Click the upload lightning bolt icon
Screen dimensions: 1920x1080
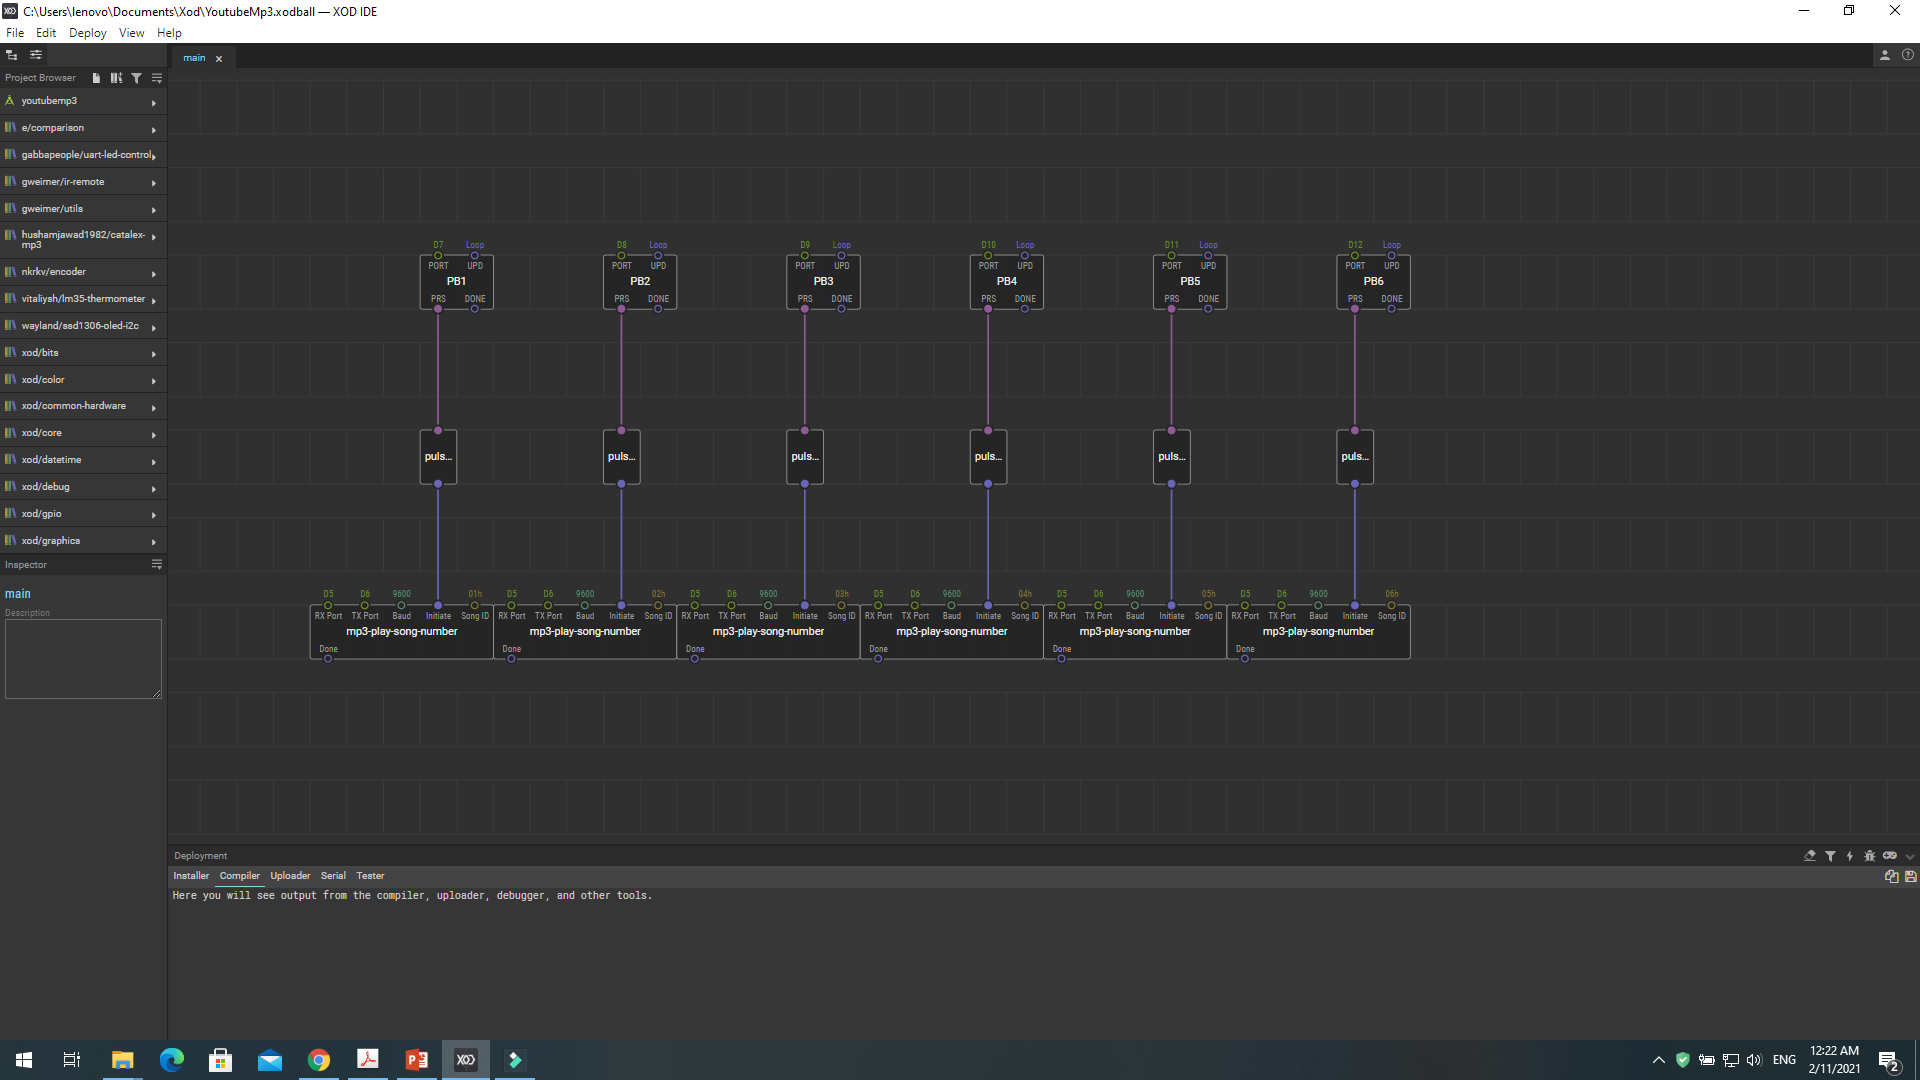1849,856
